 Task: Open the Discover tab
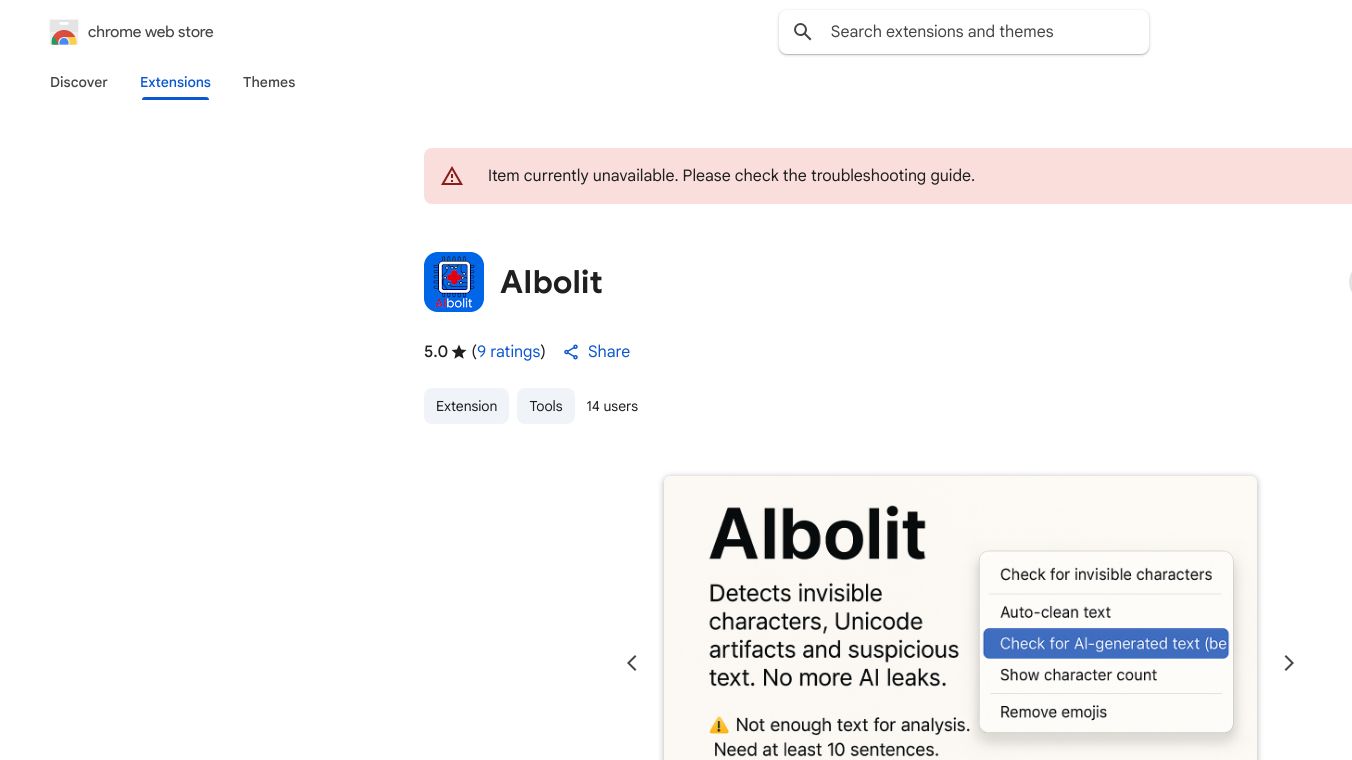[79, 82]
